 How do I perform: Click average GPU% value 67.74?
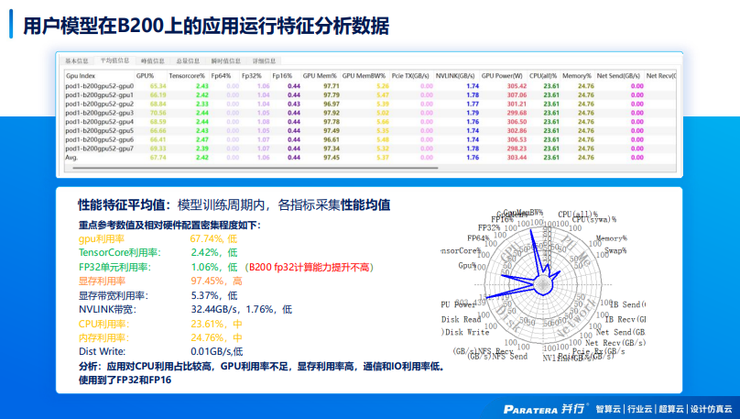coord(158,157)
